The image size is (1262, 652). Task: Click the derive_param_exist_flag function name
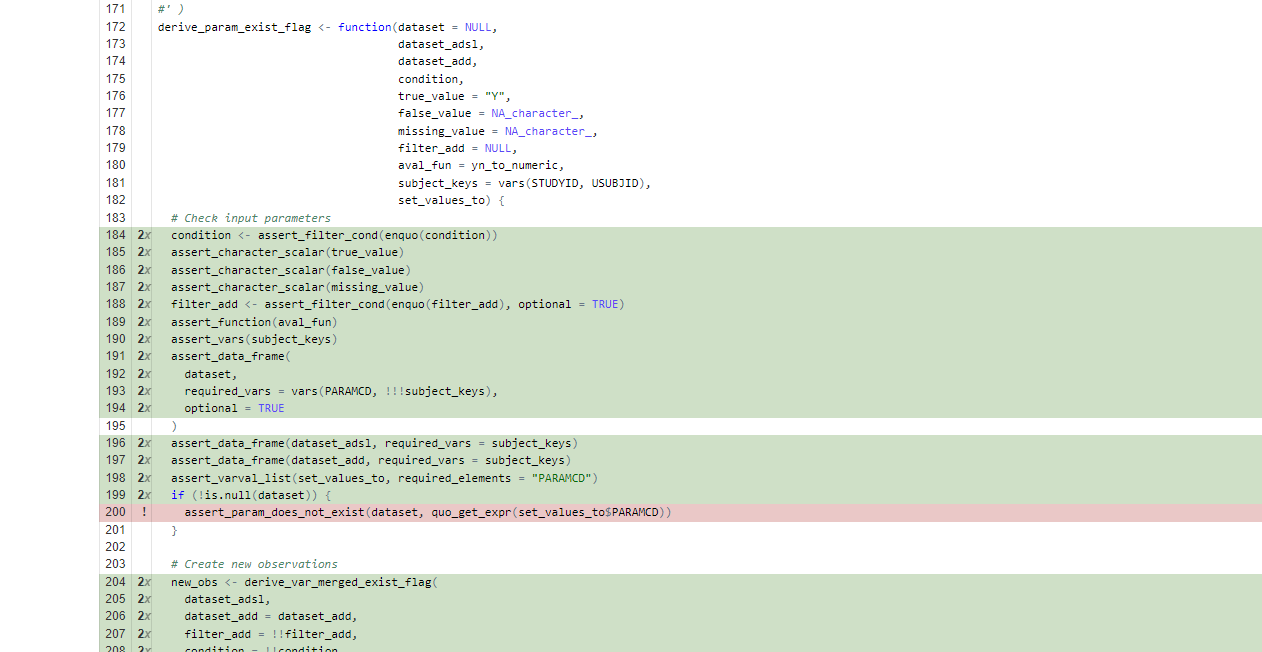(x=234, y=27)
